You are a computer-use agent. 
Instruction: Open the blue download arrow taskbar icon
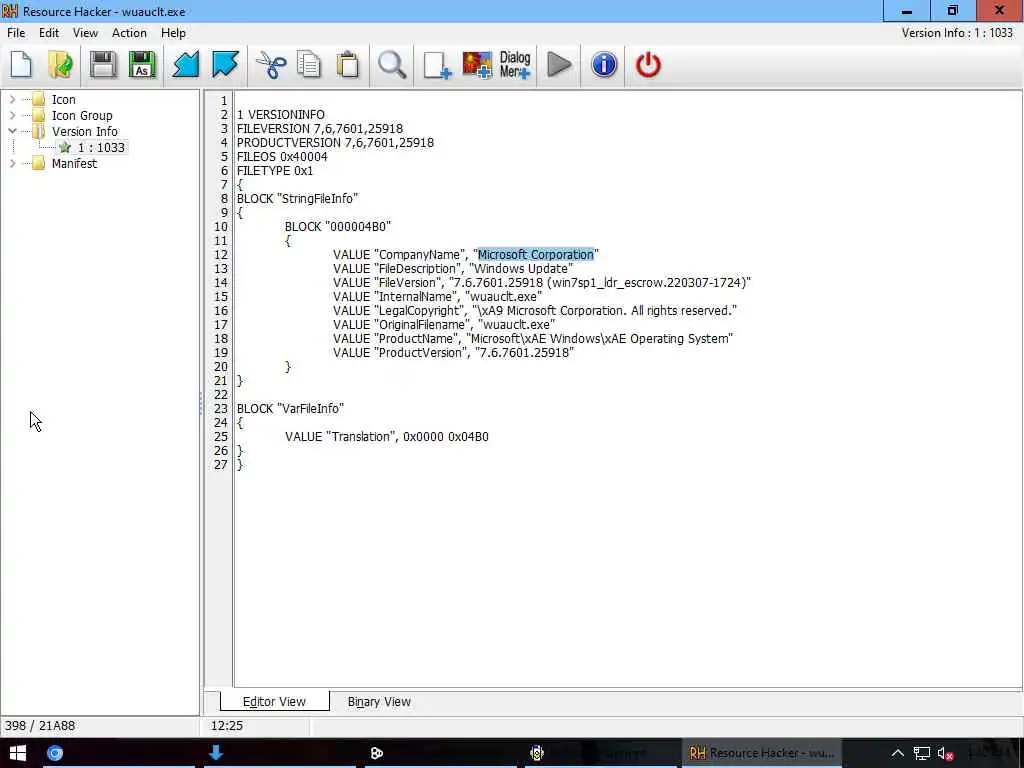(x=216, y=753)
